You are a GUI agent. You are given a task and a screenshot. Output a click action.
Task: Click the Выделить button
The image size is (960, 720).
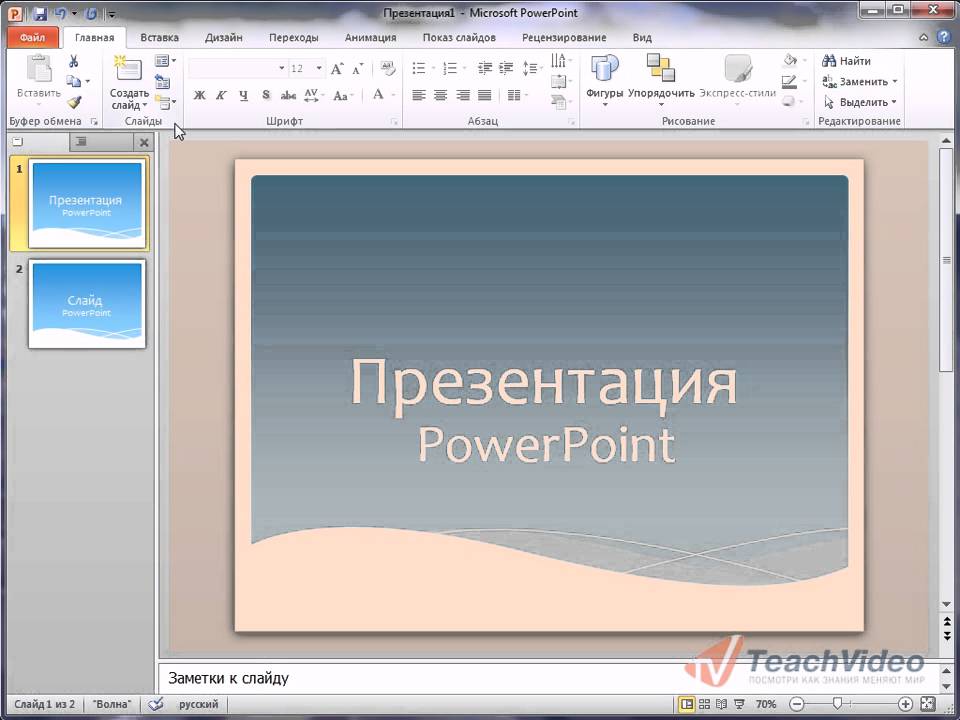point(860,102)
